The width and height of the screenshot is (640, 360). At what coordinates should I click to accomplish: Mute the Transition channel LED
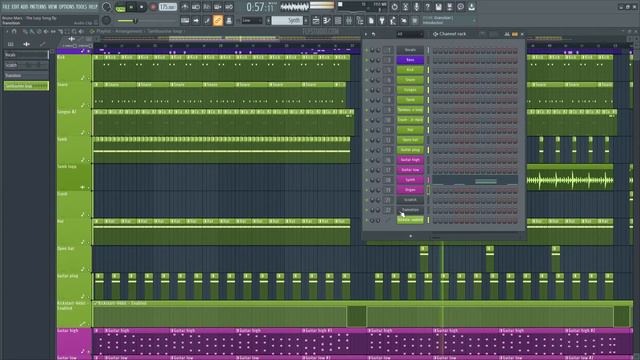(367, 210)
